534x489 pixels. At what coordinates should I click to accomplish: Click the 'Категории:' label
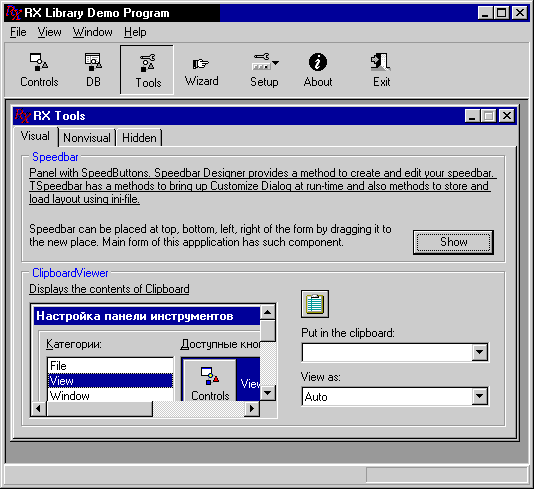(74, 344)
